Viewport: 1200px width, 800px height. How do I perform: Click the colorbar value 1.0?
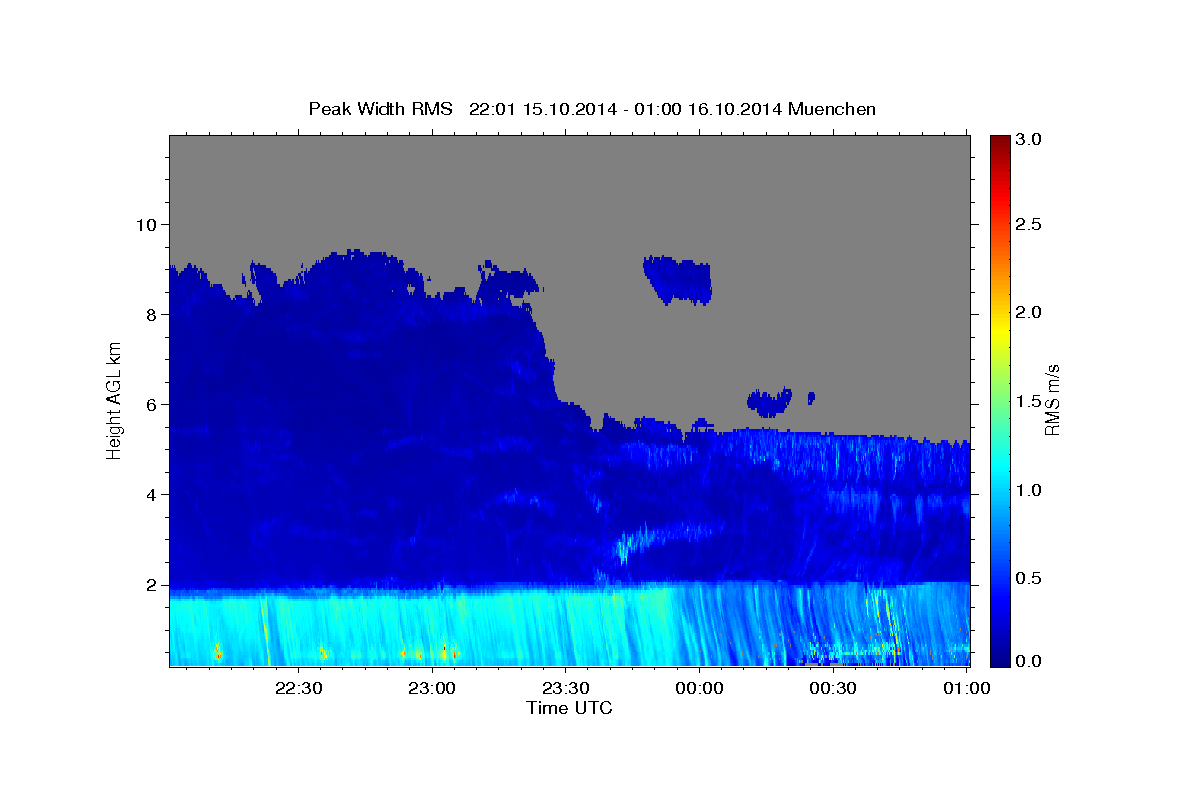coord(1031,490)
